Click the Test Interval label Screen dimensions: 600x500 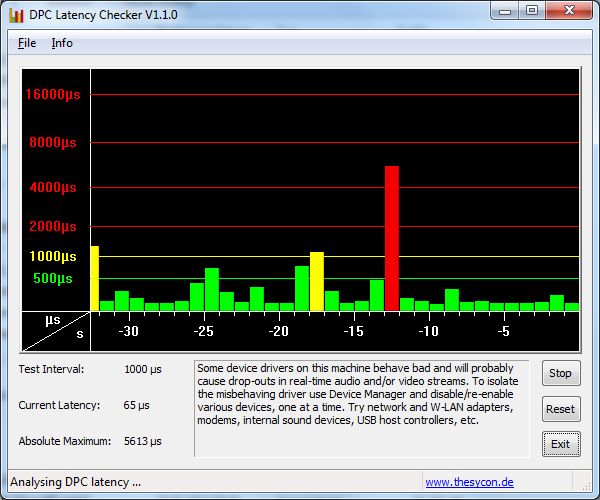pos(51,370)
